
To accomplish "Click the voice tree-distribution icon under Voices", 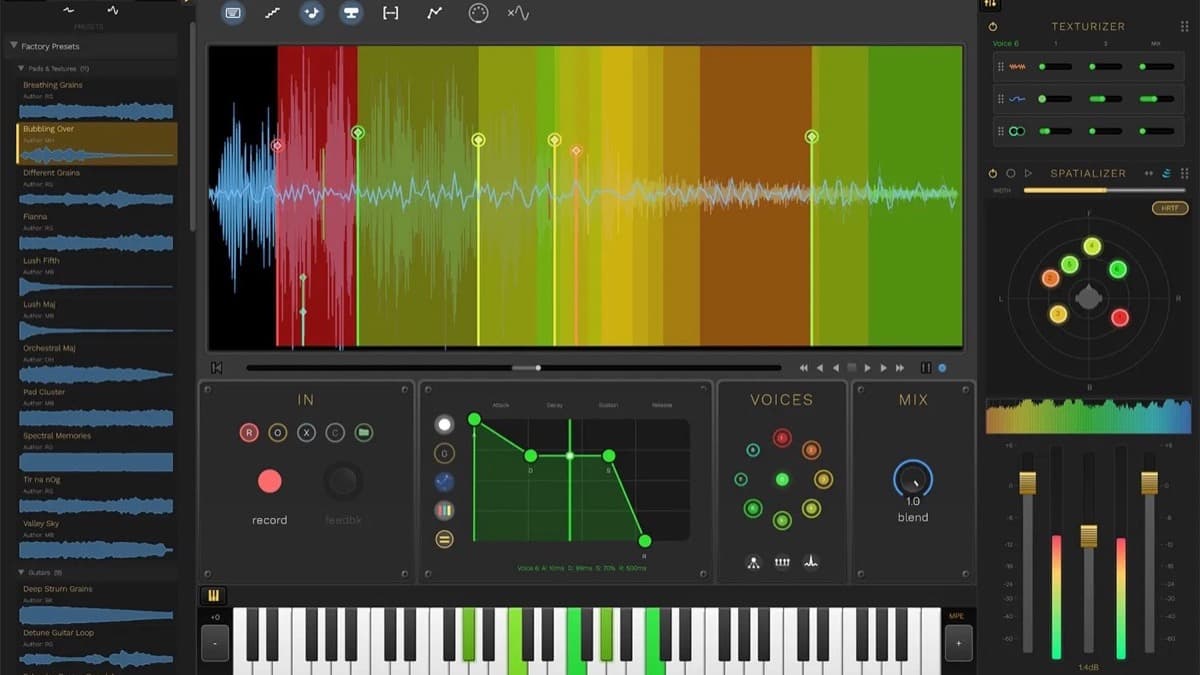I will pyautogui.click(x=753, y=563).
